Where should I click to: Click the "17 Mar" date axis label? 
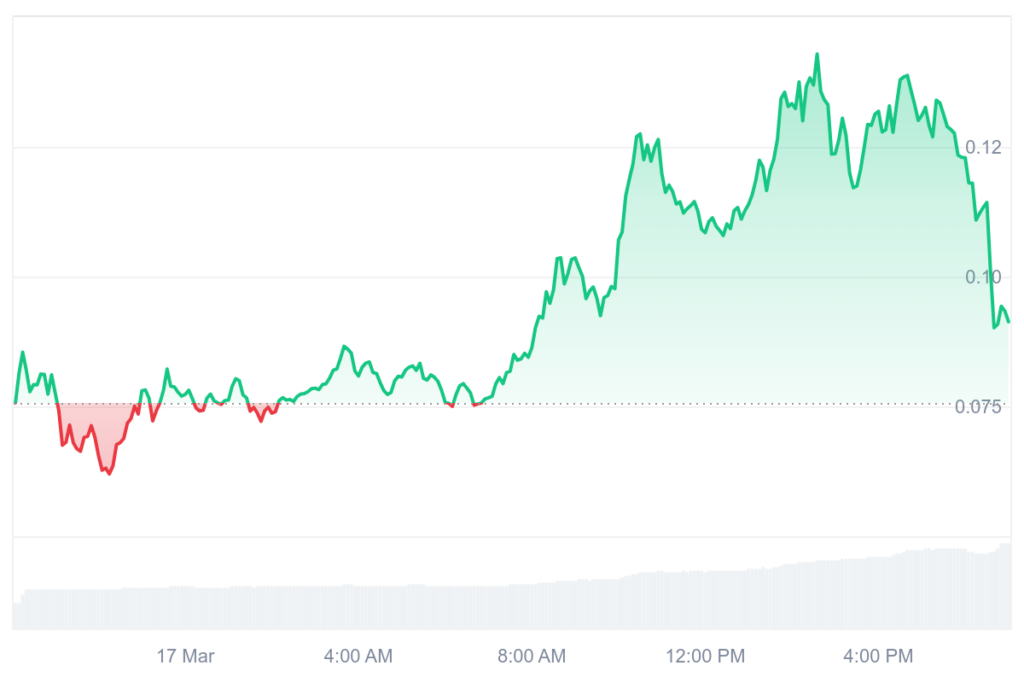[186, 656]
